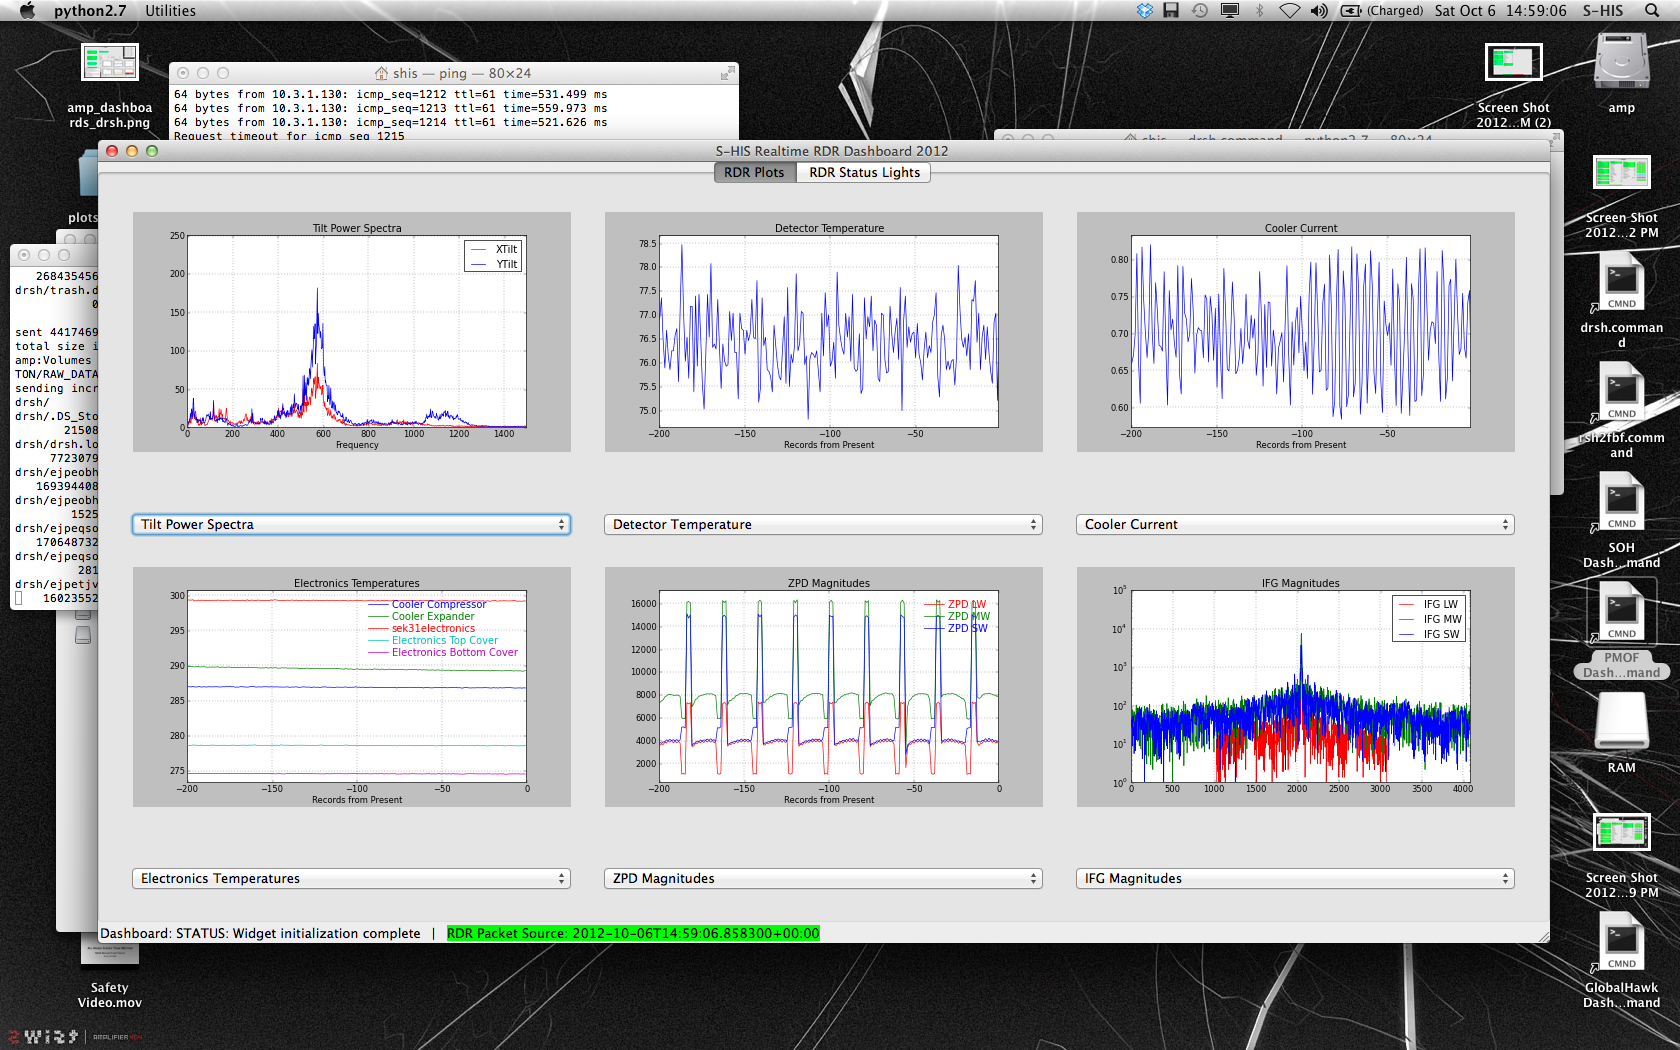Open the amp drive icon on desktop
The image size is (1680, 1050).
pyautogui.click(x=1621, y=64)
